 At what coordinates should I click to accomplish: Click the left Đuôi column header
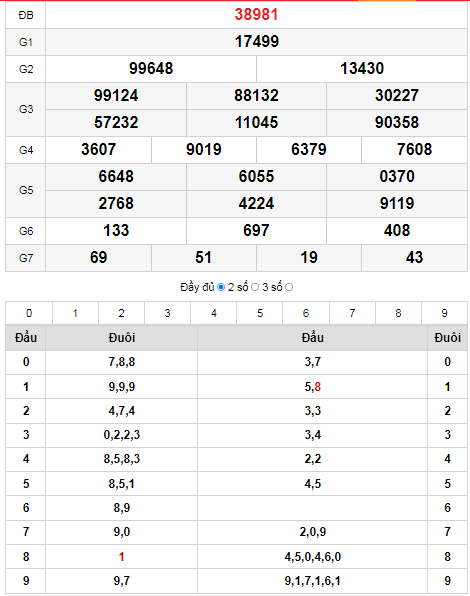click(122, 338)
